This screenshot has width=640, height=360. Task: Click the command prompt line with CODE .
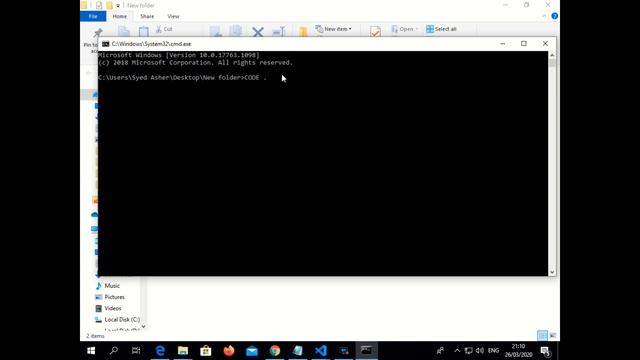coord(182,78)
